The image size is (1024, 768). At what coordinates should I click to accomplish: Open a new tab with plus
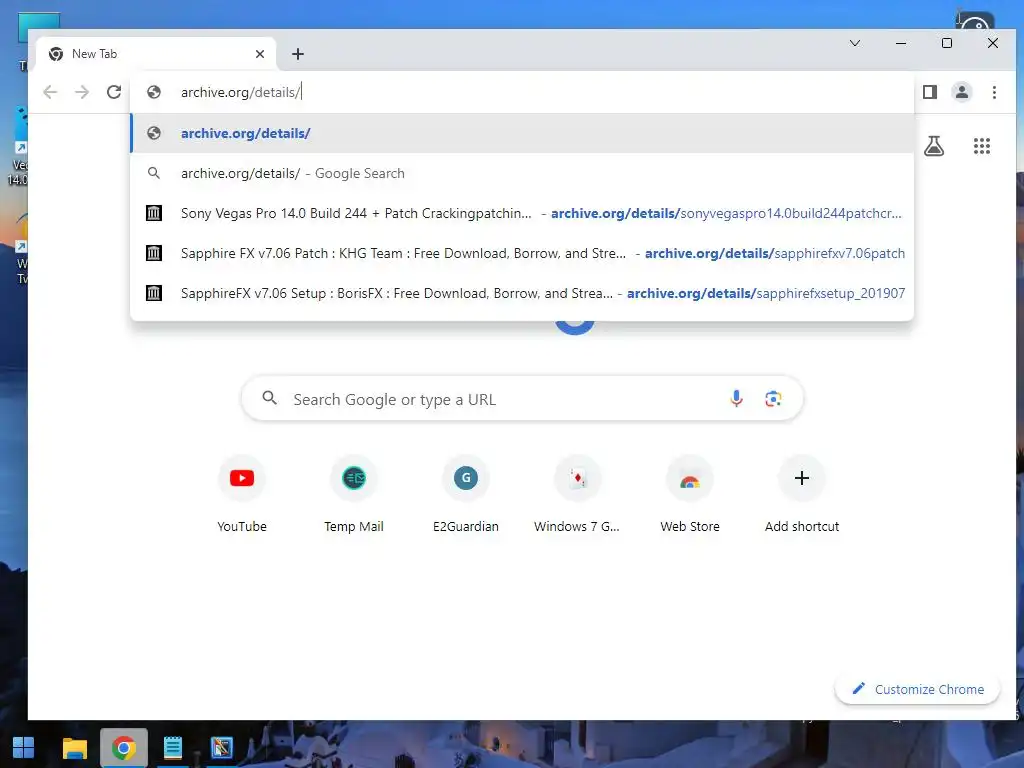(x=298, y=54)
